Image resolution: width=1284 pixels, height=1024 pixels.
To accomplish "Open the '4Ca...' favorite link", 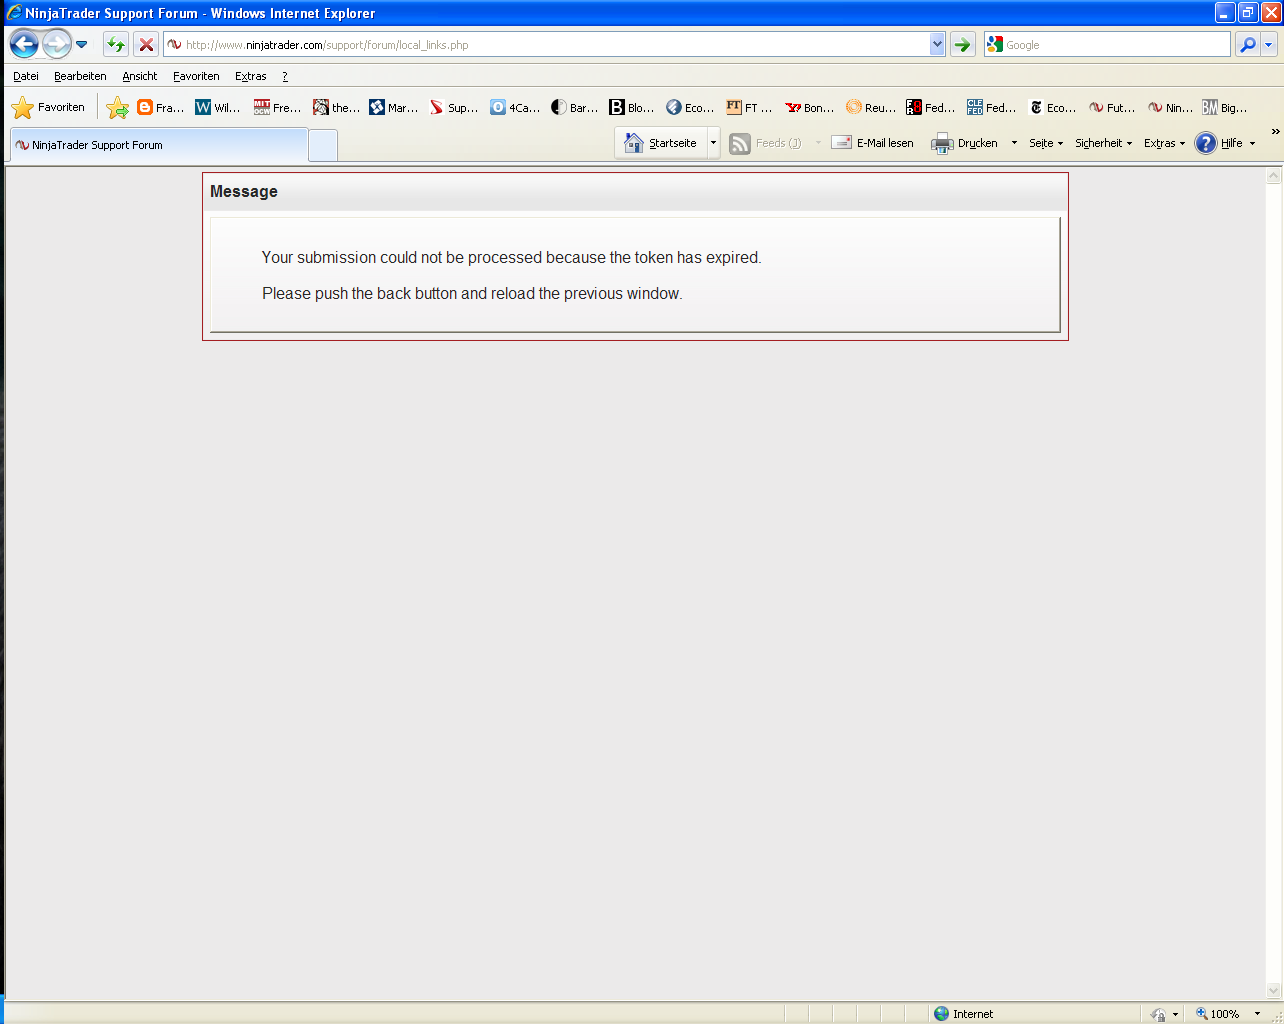I will [515, 107].
